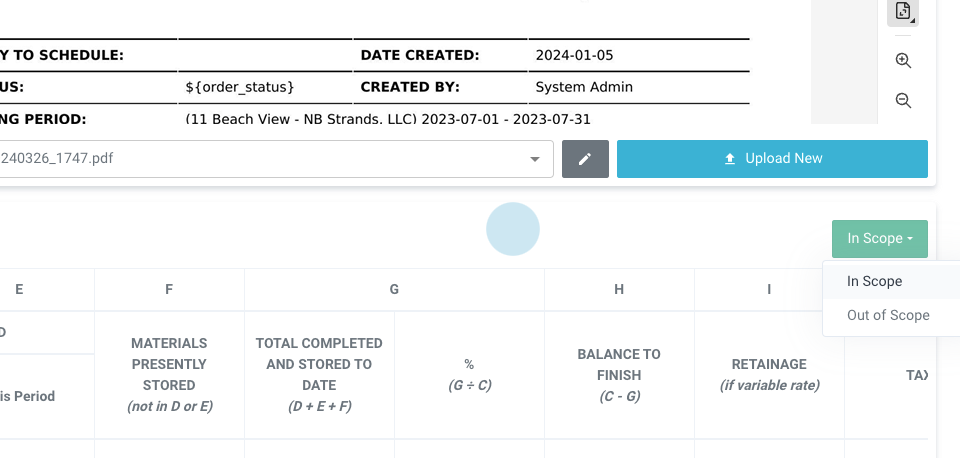960x458 pixels.
Task: Click the System Admin created-by value
Action: pyautogui.click(x=584, y=87)
